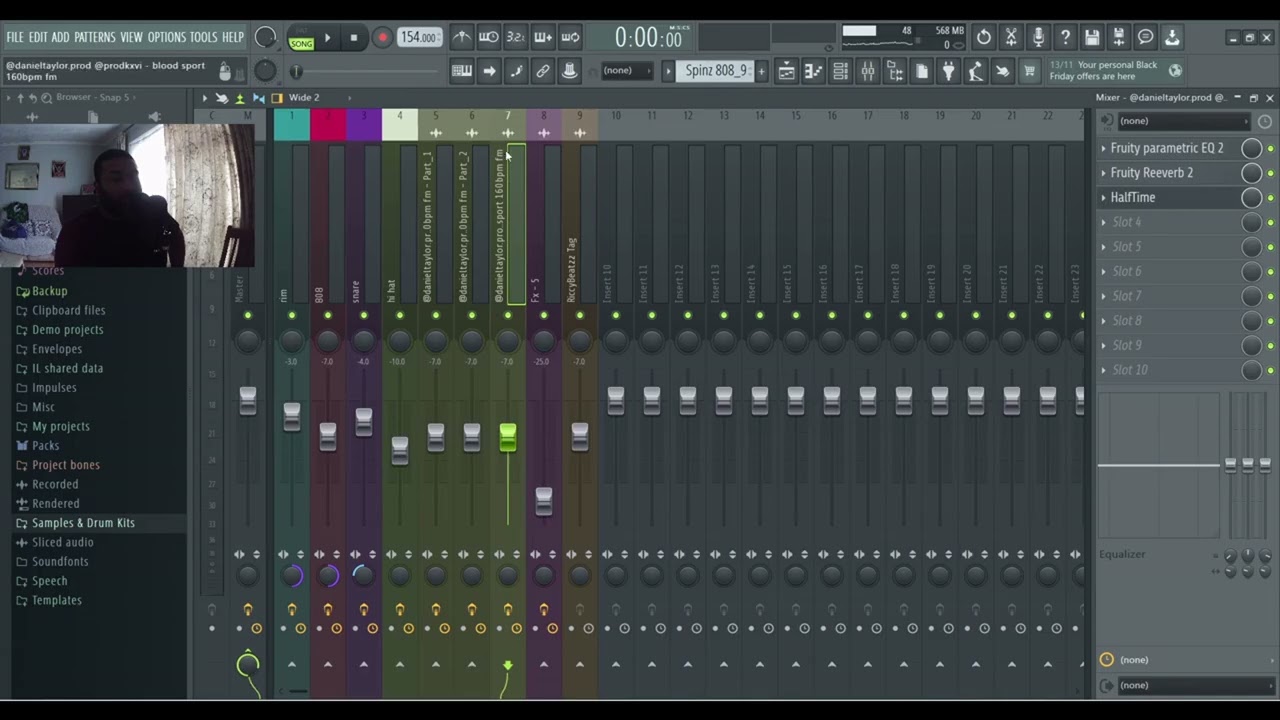The height and width of the screenshot is (720, 1280).
Task: Click the Master track volume fader
Action: 248,401
